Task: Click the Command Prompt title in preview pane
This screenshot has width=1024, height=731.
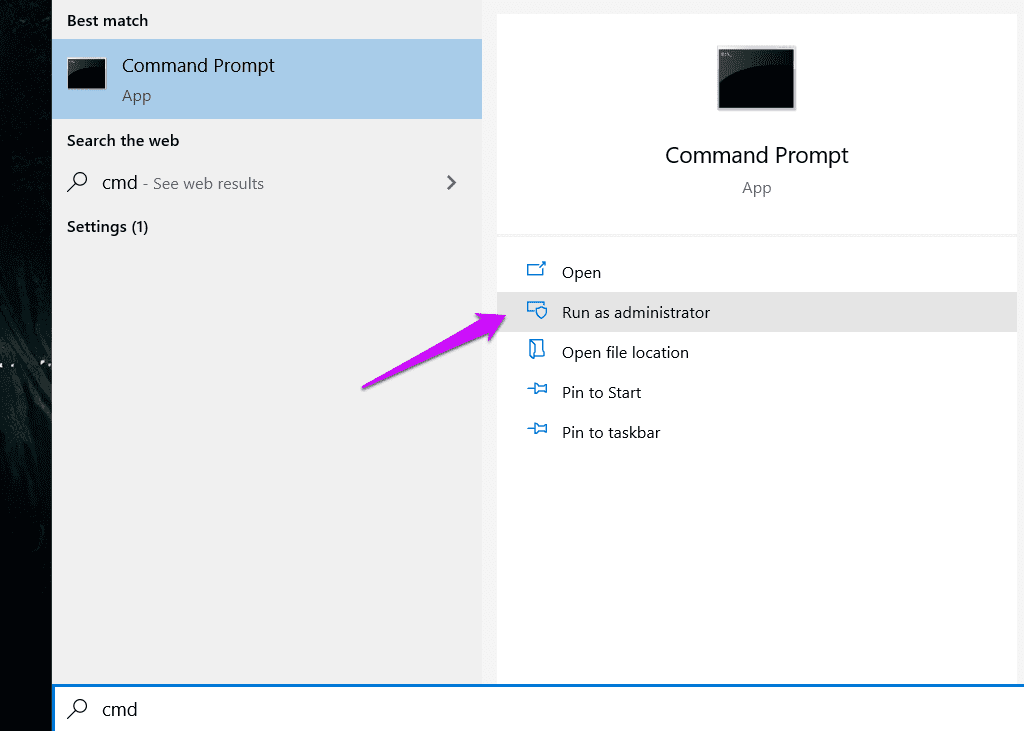Action: [x=756, y=155]
